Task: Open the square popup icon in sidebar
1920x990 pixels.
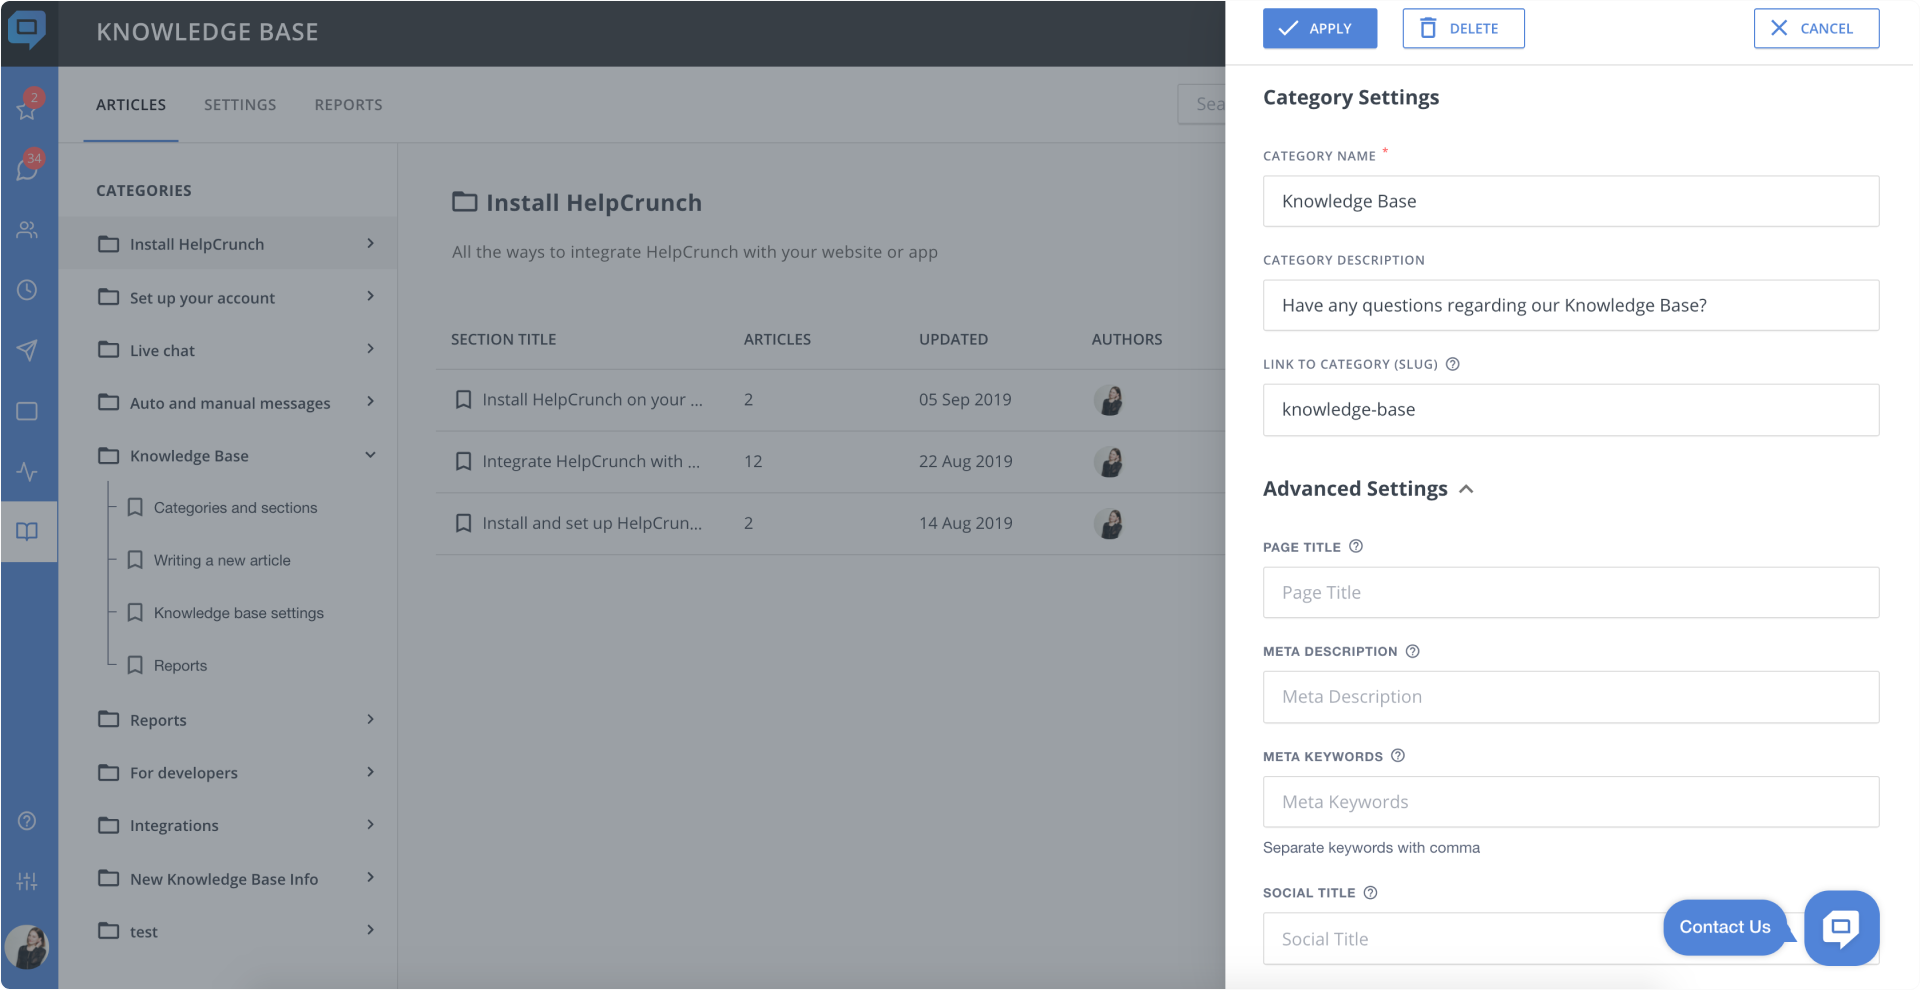Action: (27, 411)
